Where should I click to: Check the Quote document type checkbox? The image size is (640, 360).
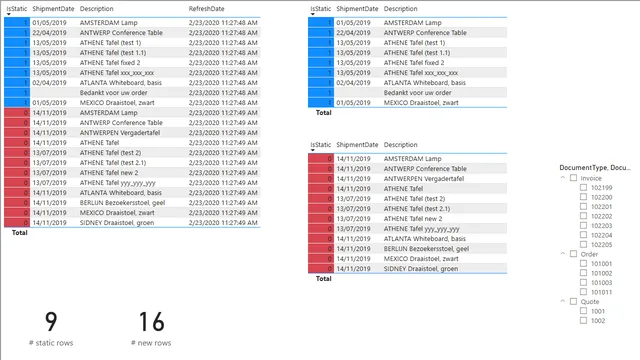coord(573,301)
